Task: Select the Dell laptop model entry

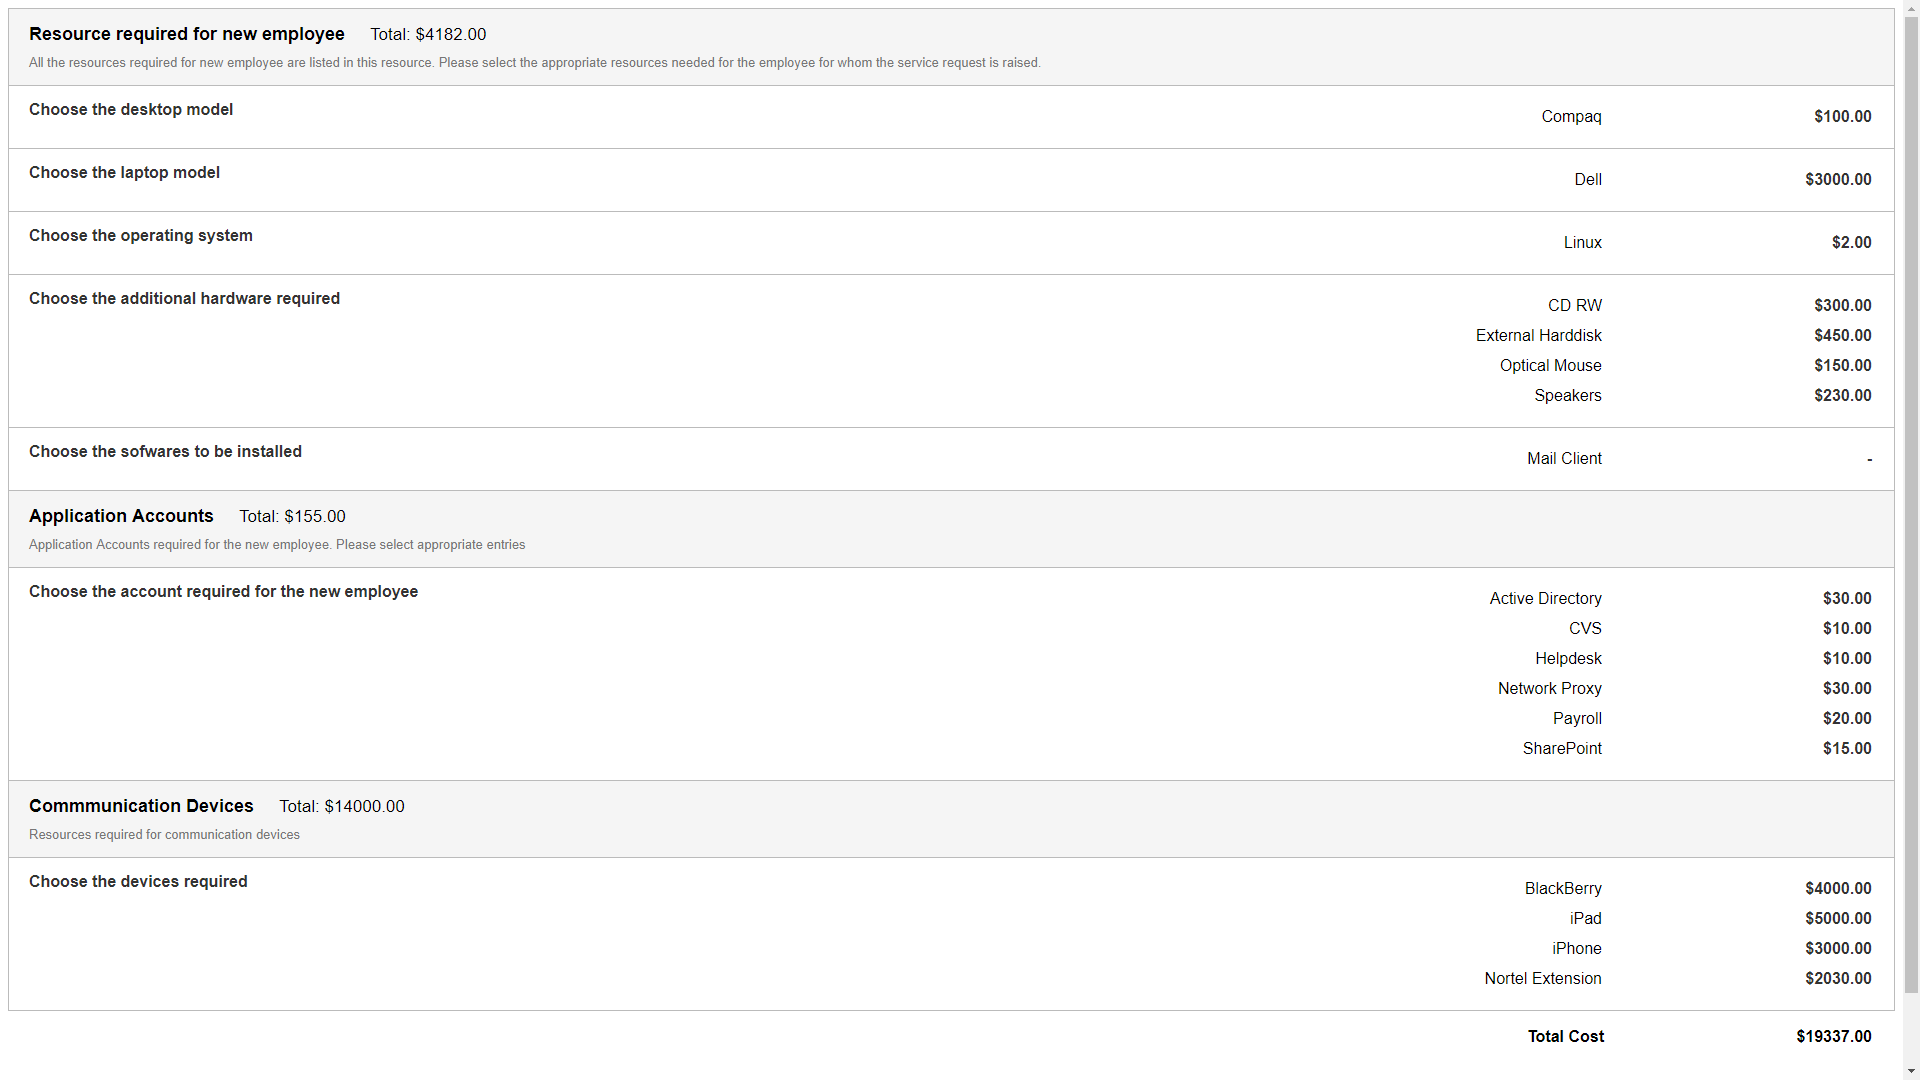Action: (1587, 180)
